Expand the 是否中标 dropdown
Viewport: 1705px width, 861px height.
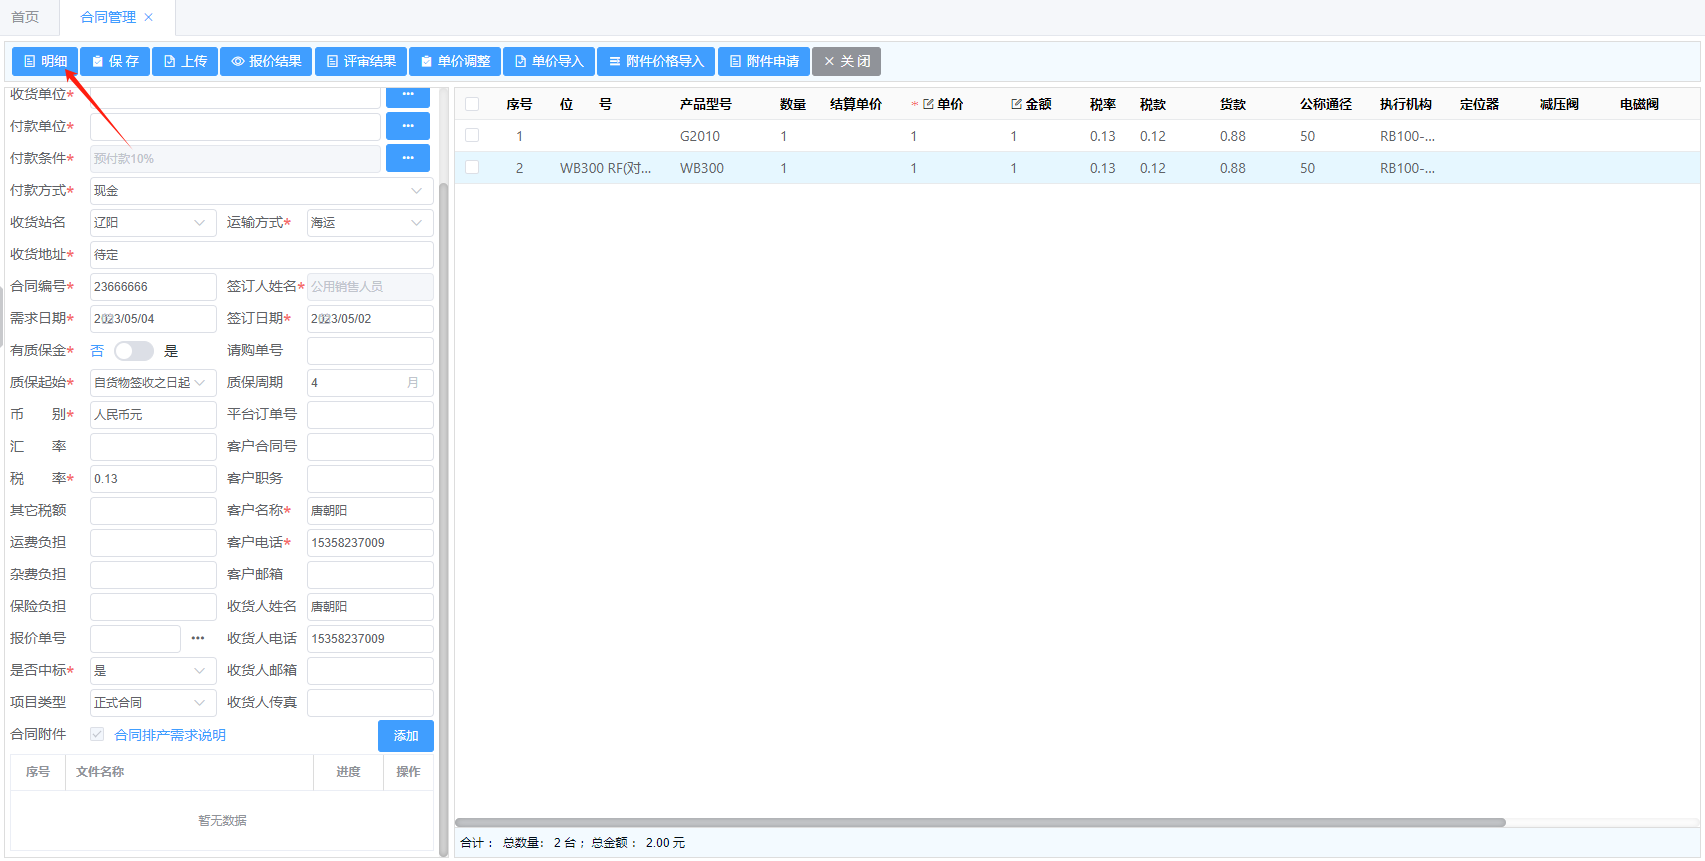pos(152,671)
